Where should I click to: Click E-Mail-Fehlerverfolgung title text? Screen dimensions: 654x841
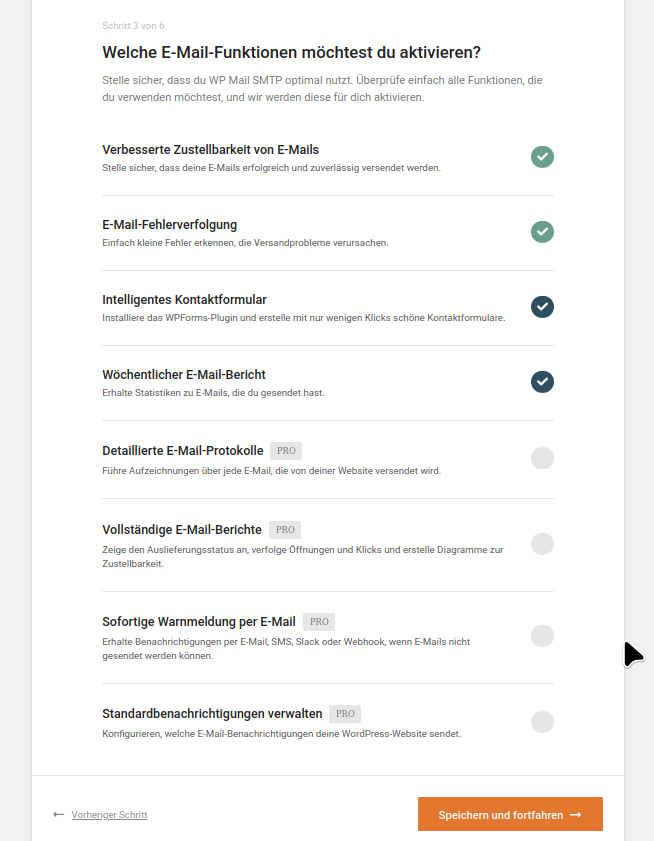point(169,225)
